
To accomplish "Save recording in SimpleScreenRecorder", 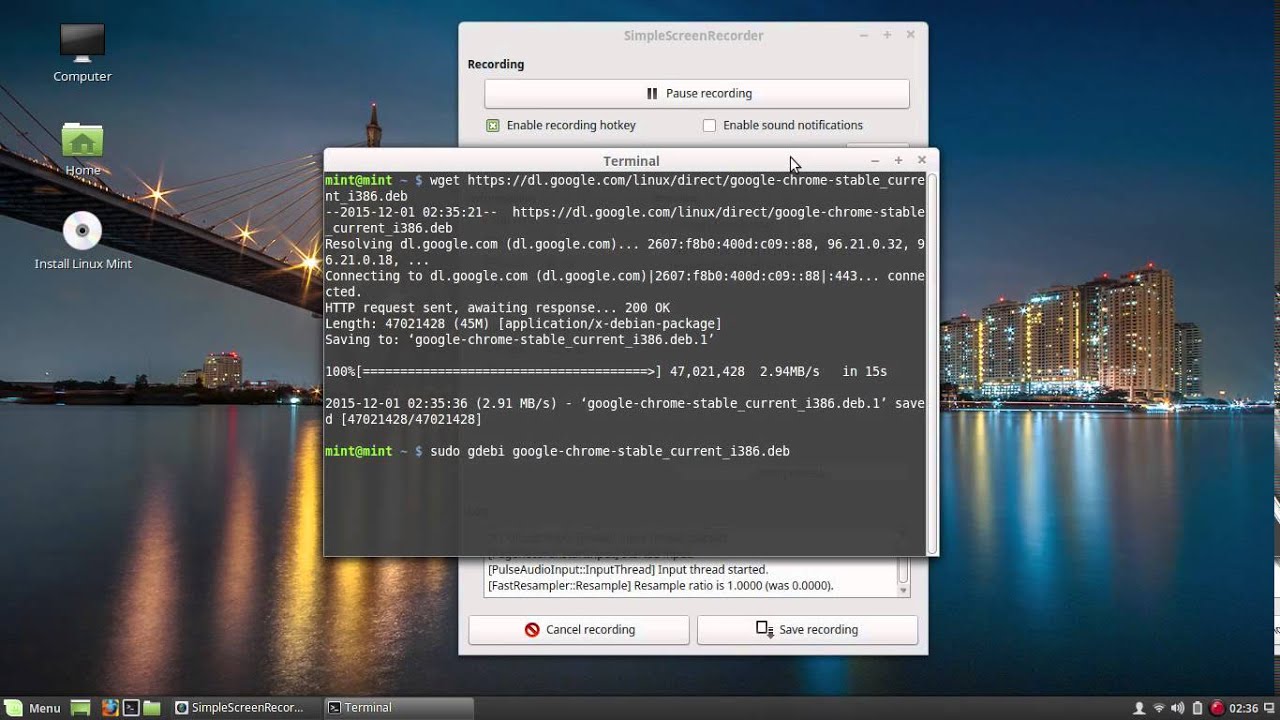I will [x=807, y=629].
